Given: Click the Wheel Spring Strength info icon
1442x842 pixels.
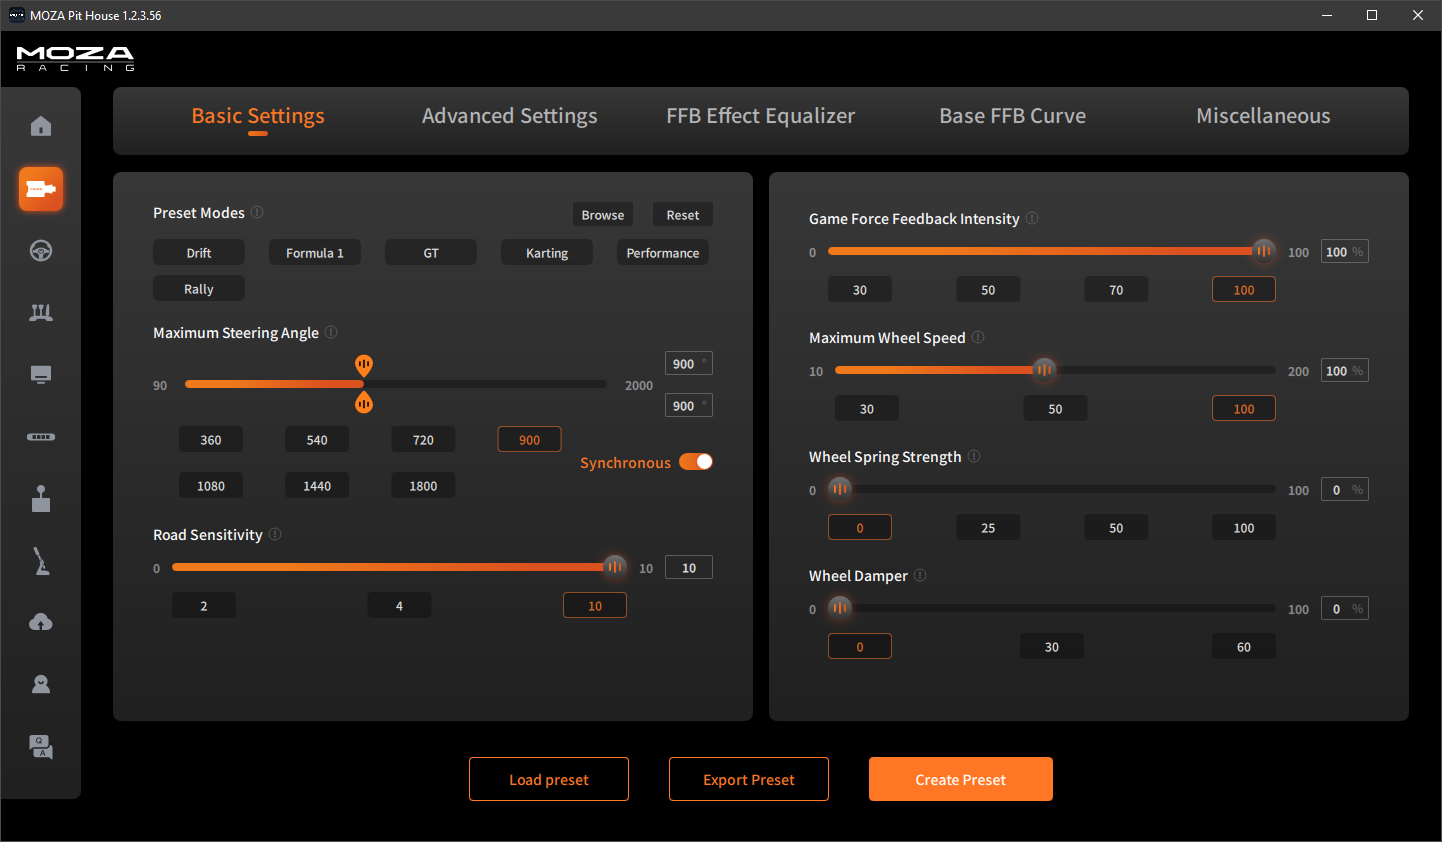Looking at the screenshot, I should tap(974, 456).
